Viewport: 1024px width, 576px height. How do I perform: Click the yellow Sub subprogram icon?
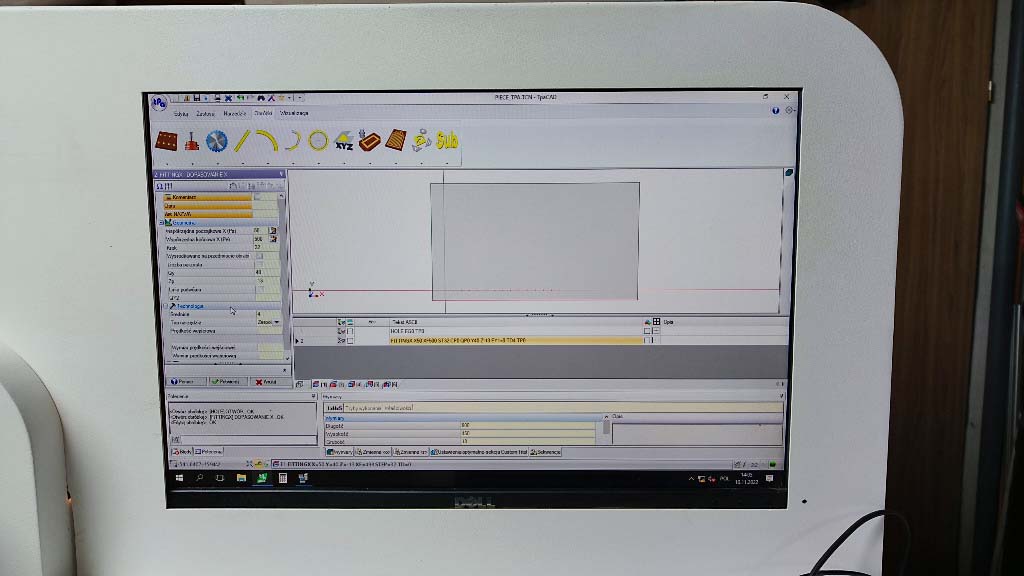pos(447,141)
